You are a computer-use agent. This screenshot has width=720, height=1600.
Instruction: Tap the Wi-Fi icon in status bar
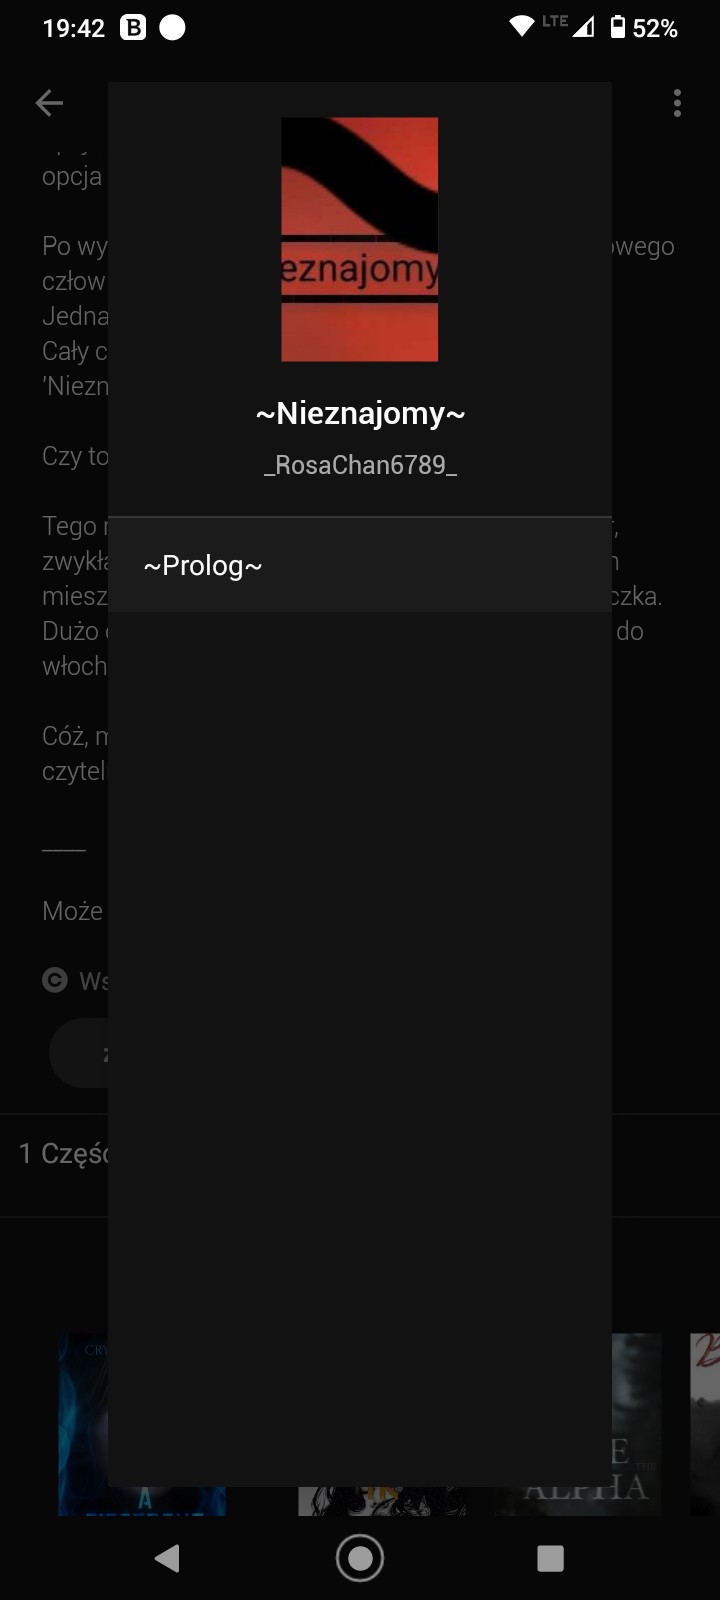click(521, 27)
